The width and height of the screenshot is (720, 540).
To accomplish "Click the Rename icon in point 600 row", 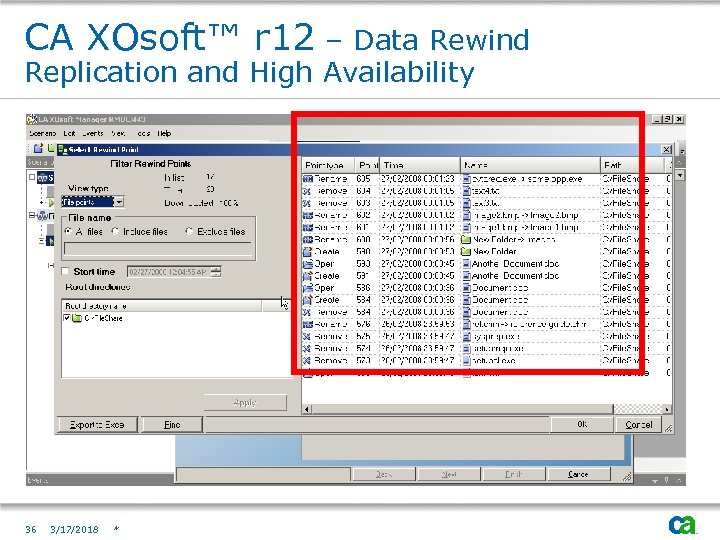I will pos(308,239).
